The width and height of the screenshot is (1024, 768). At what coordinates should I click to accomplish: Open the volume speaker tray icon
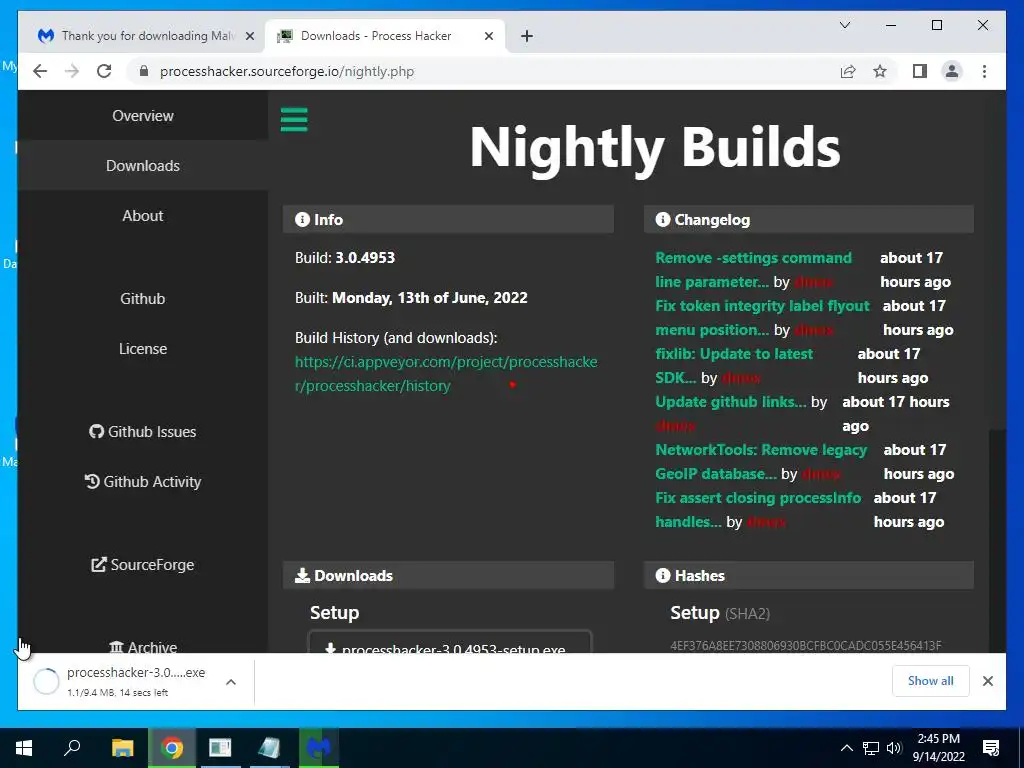pyautogui.click(x=894, y=748)
